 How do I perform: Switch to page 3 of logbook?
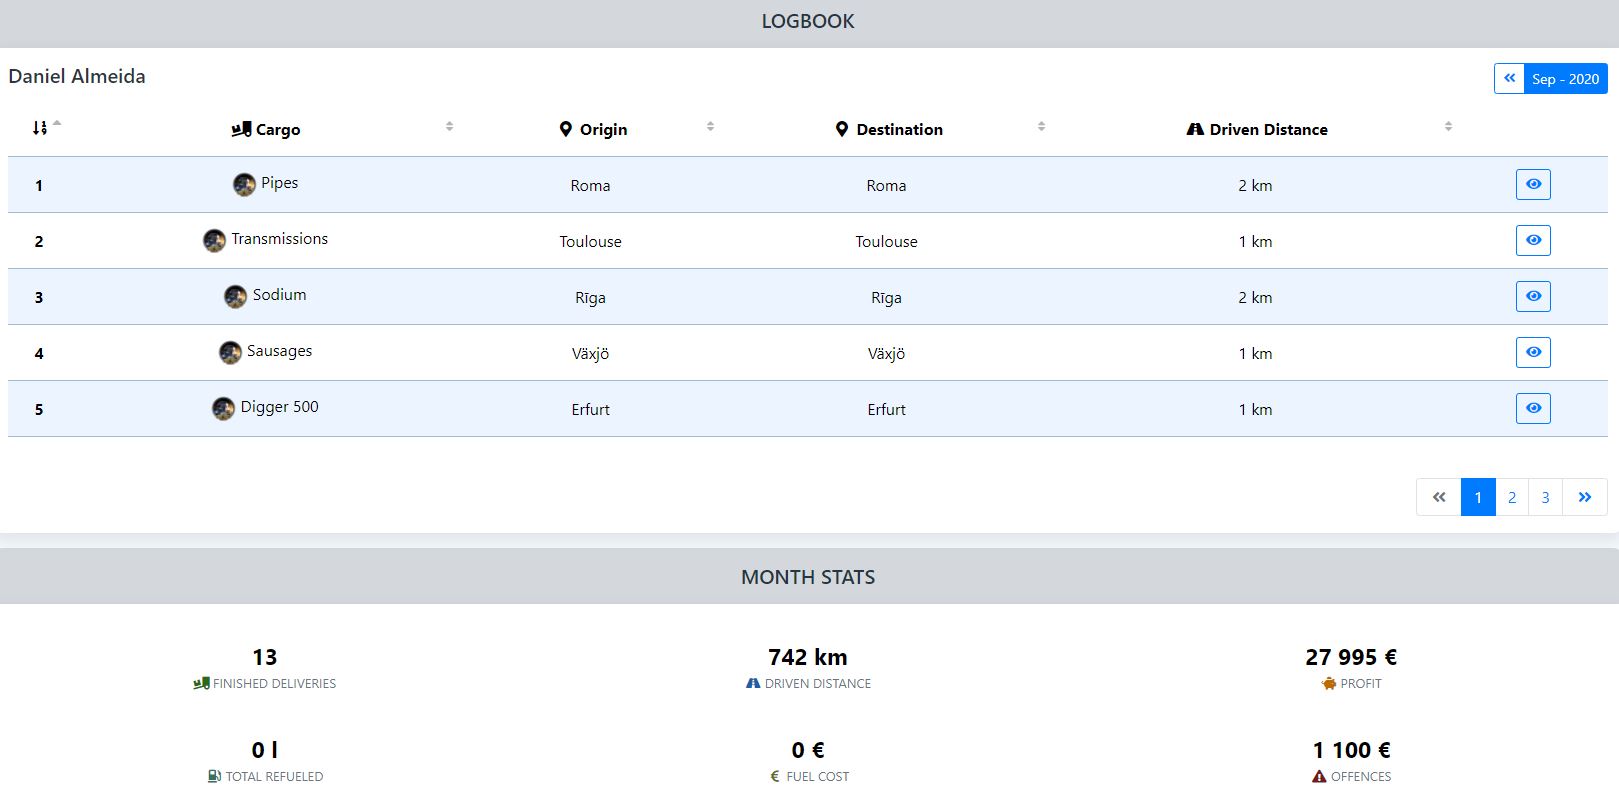pos(1545,497)
